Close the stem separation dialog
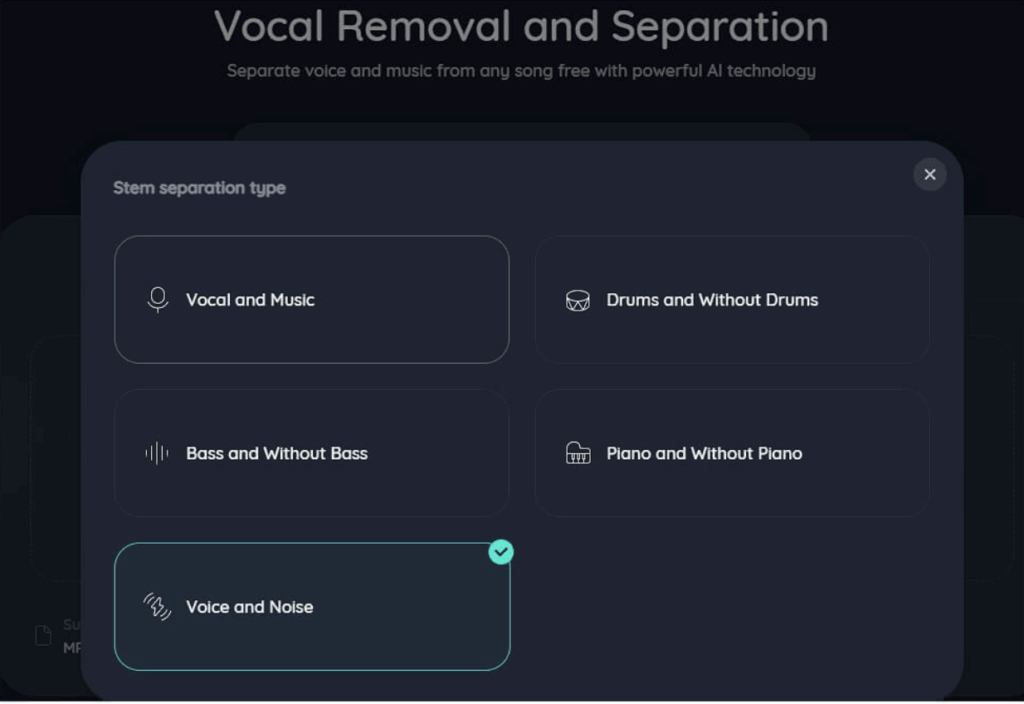 tap(930, 174)
